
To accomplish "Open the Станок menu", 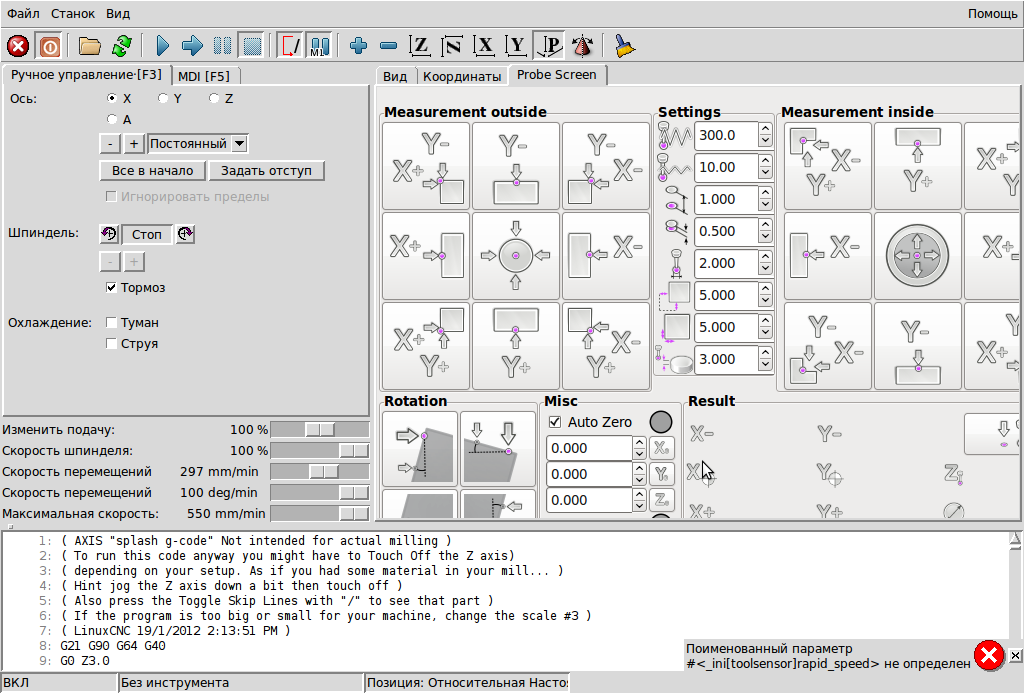I will pos(72,13).
